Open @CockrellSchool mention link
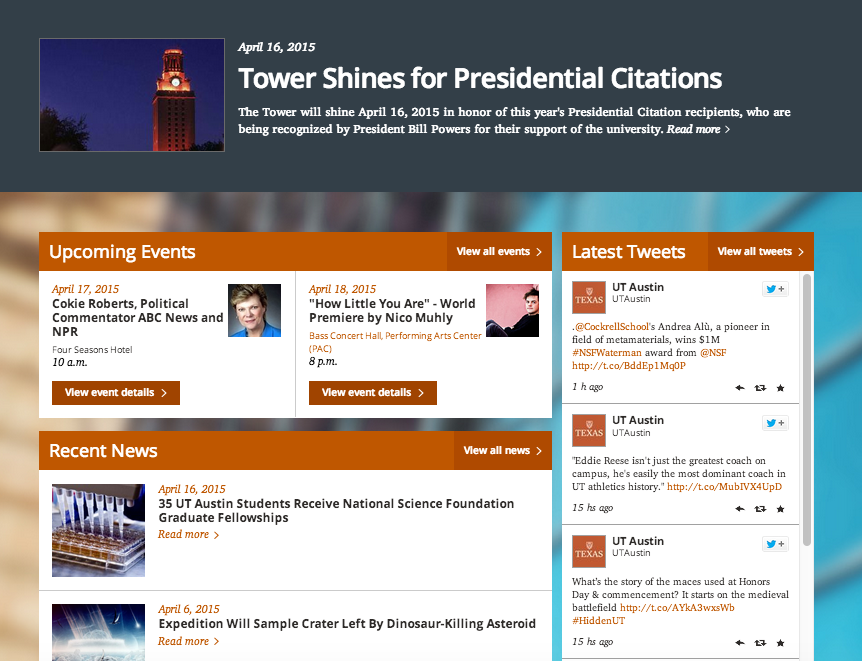 coord(612,327)
